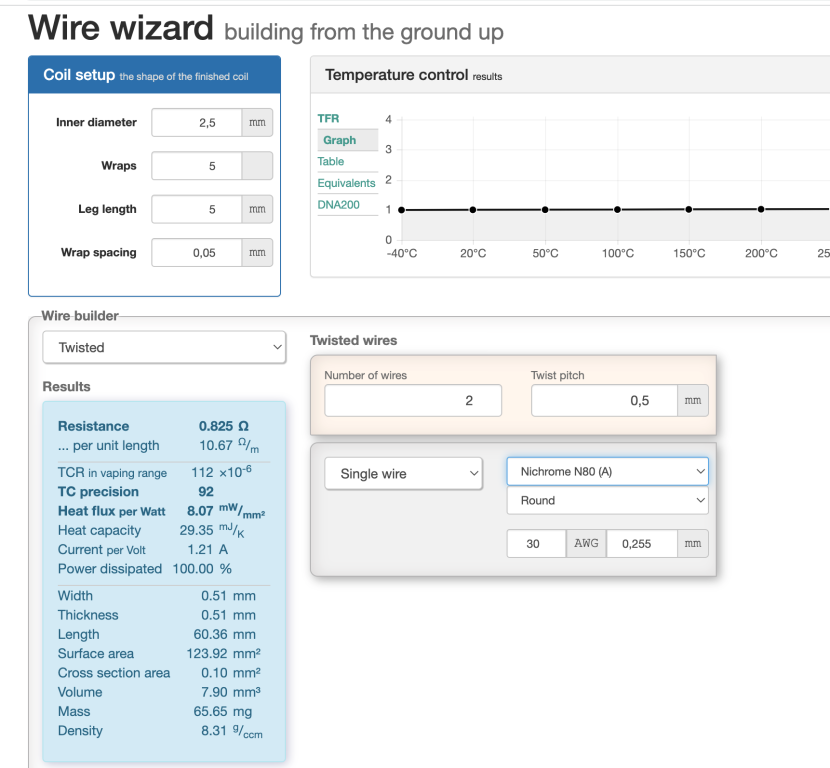Click the graph data point at 50°C
The width and height of the screenshot is (830, 768).
[545, 210]
